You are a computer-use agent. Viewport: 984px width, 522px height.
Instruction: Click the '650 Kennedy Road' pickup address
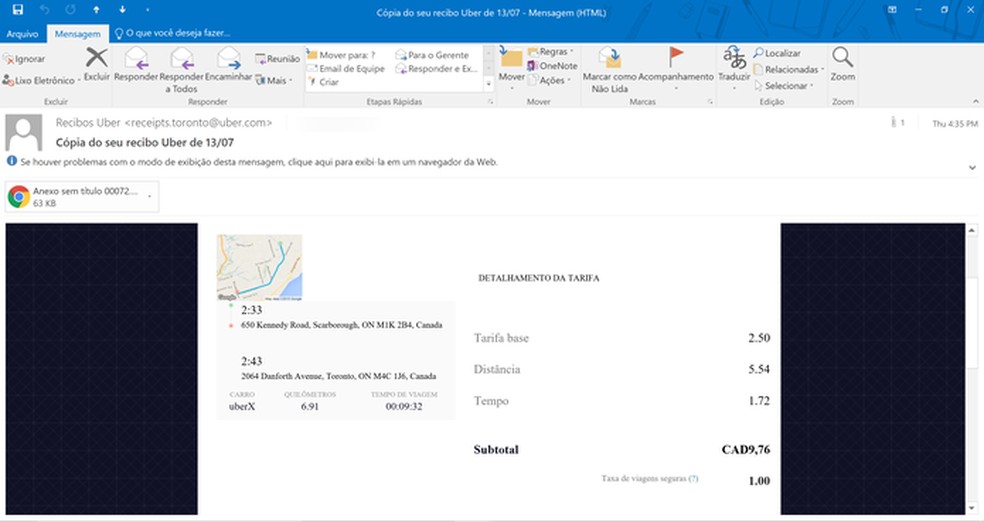pos(341,325)
